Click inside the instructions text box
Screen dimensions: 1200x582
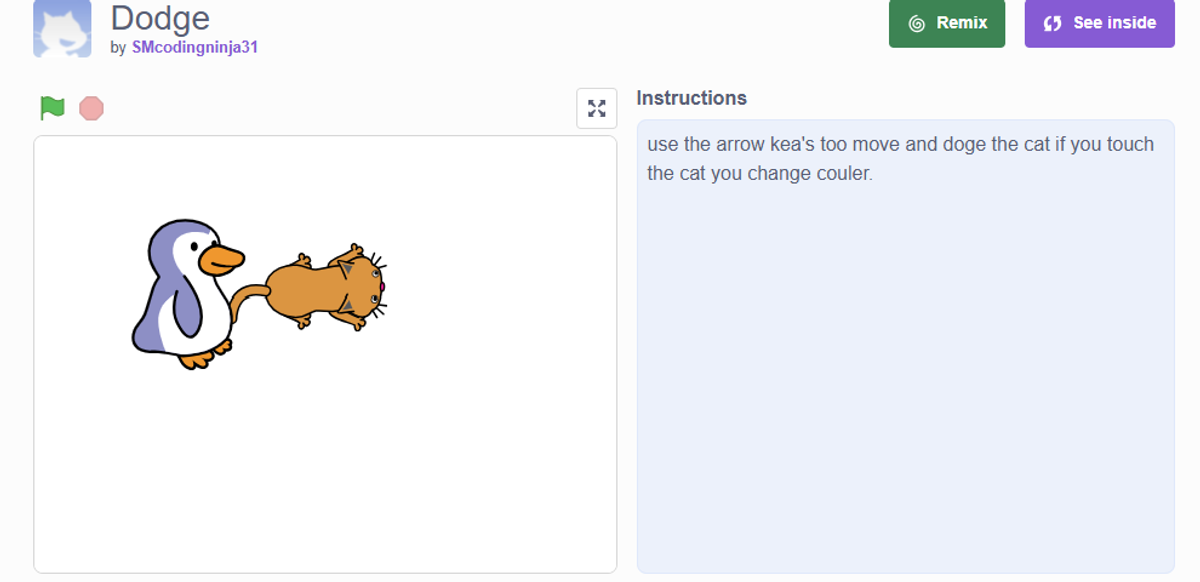coord(905,350)
